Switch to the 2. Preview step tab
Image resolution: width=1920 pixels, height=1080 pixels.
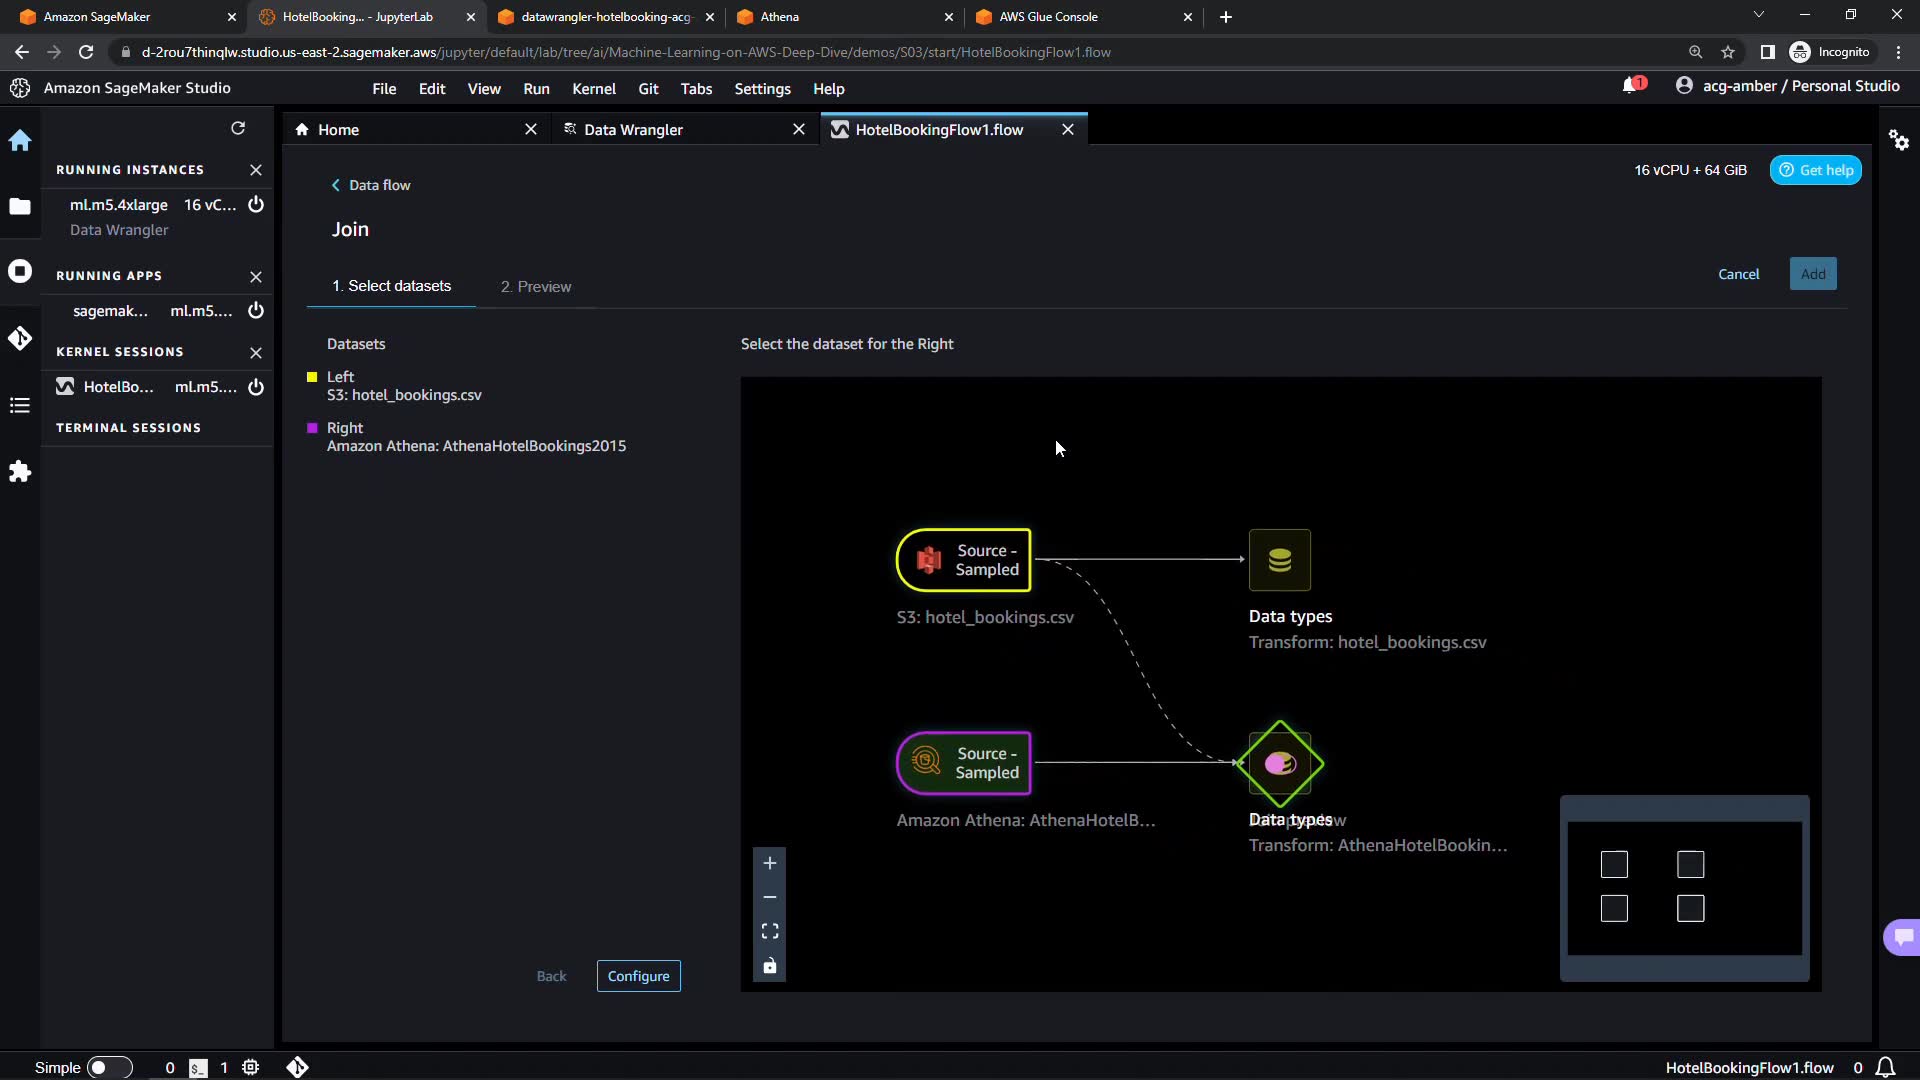(536, 287)
